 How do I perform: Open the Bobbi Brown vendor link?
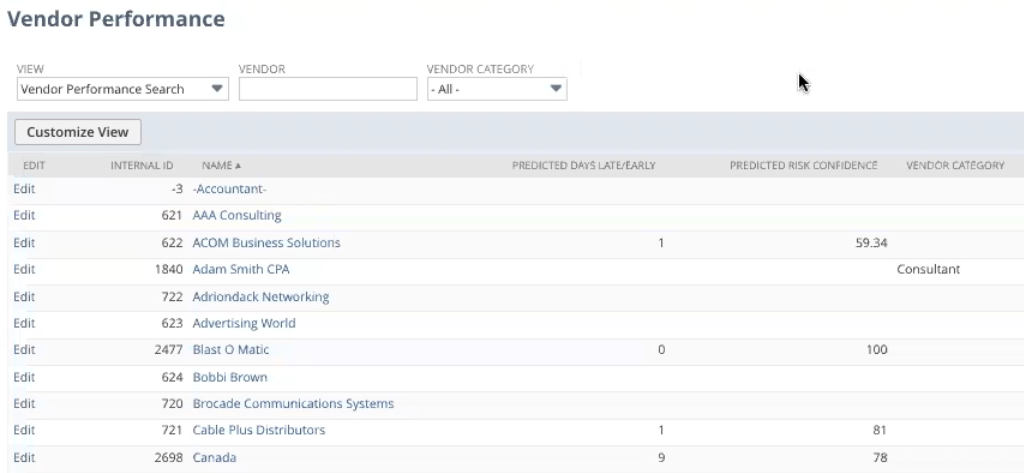pyautogui.click(x=230, y=377)
